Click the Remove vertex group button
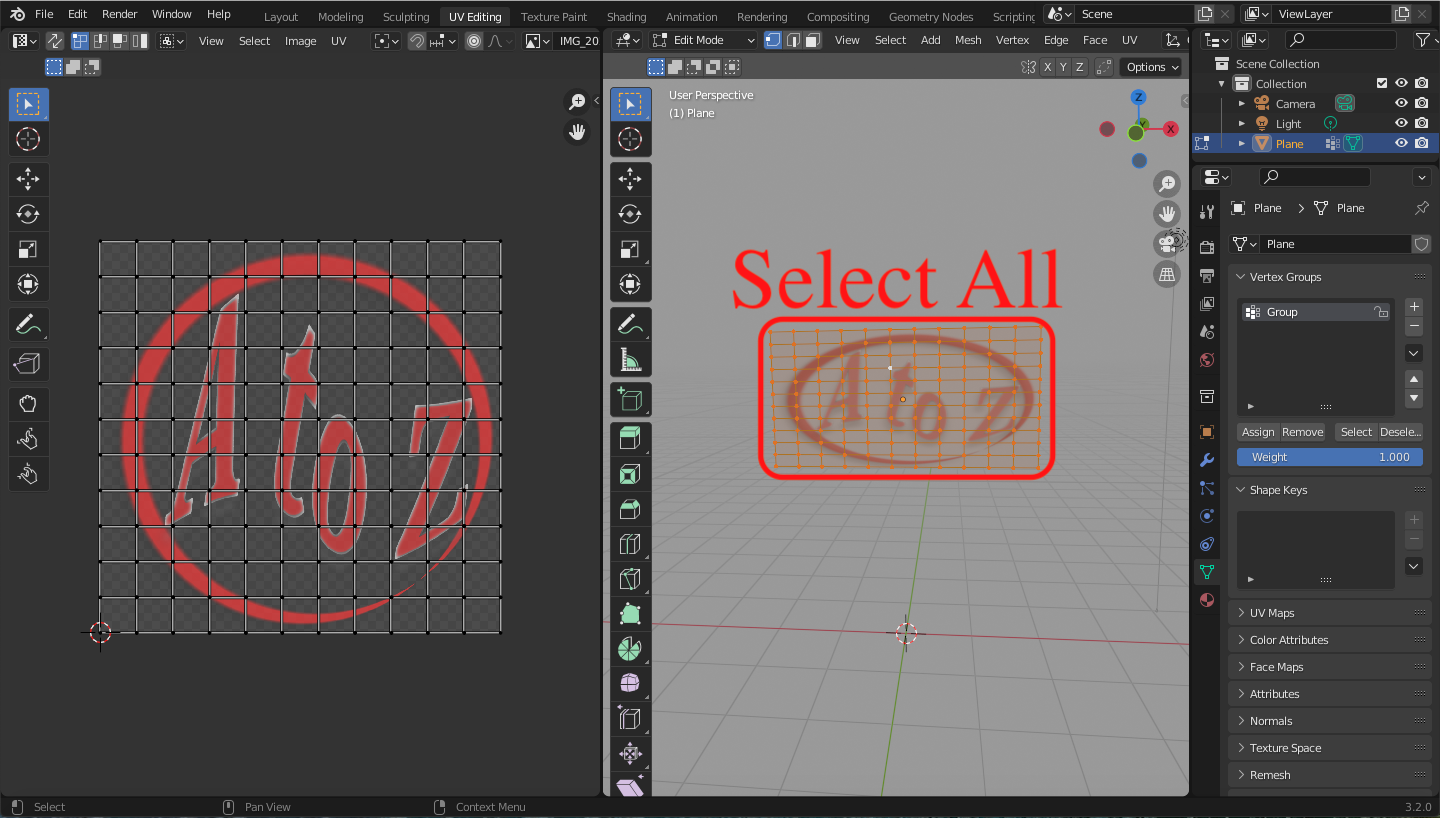The height and width of the screenshot is (818, 1440). tap(1302, 432)
